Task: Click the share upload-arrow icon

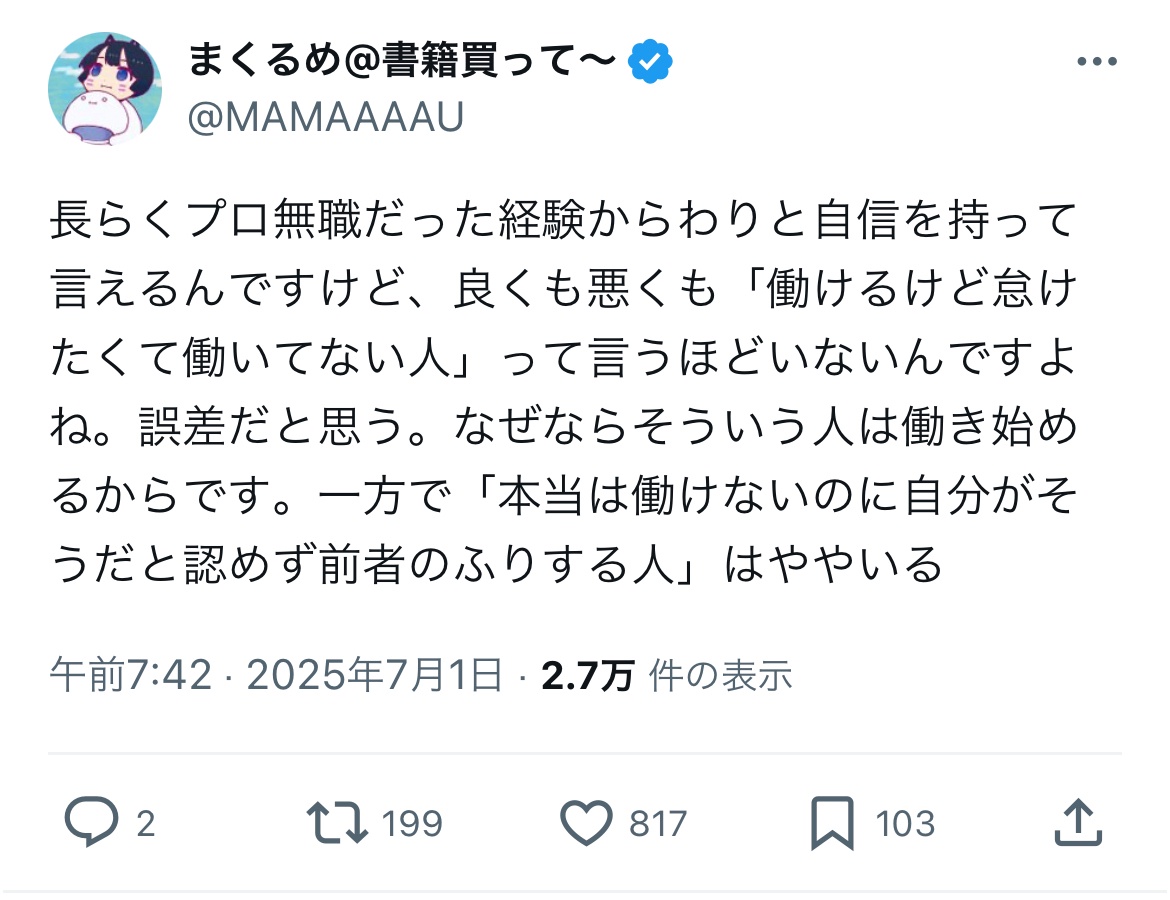Action: click(x=1078, y=822)
